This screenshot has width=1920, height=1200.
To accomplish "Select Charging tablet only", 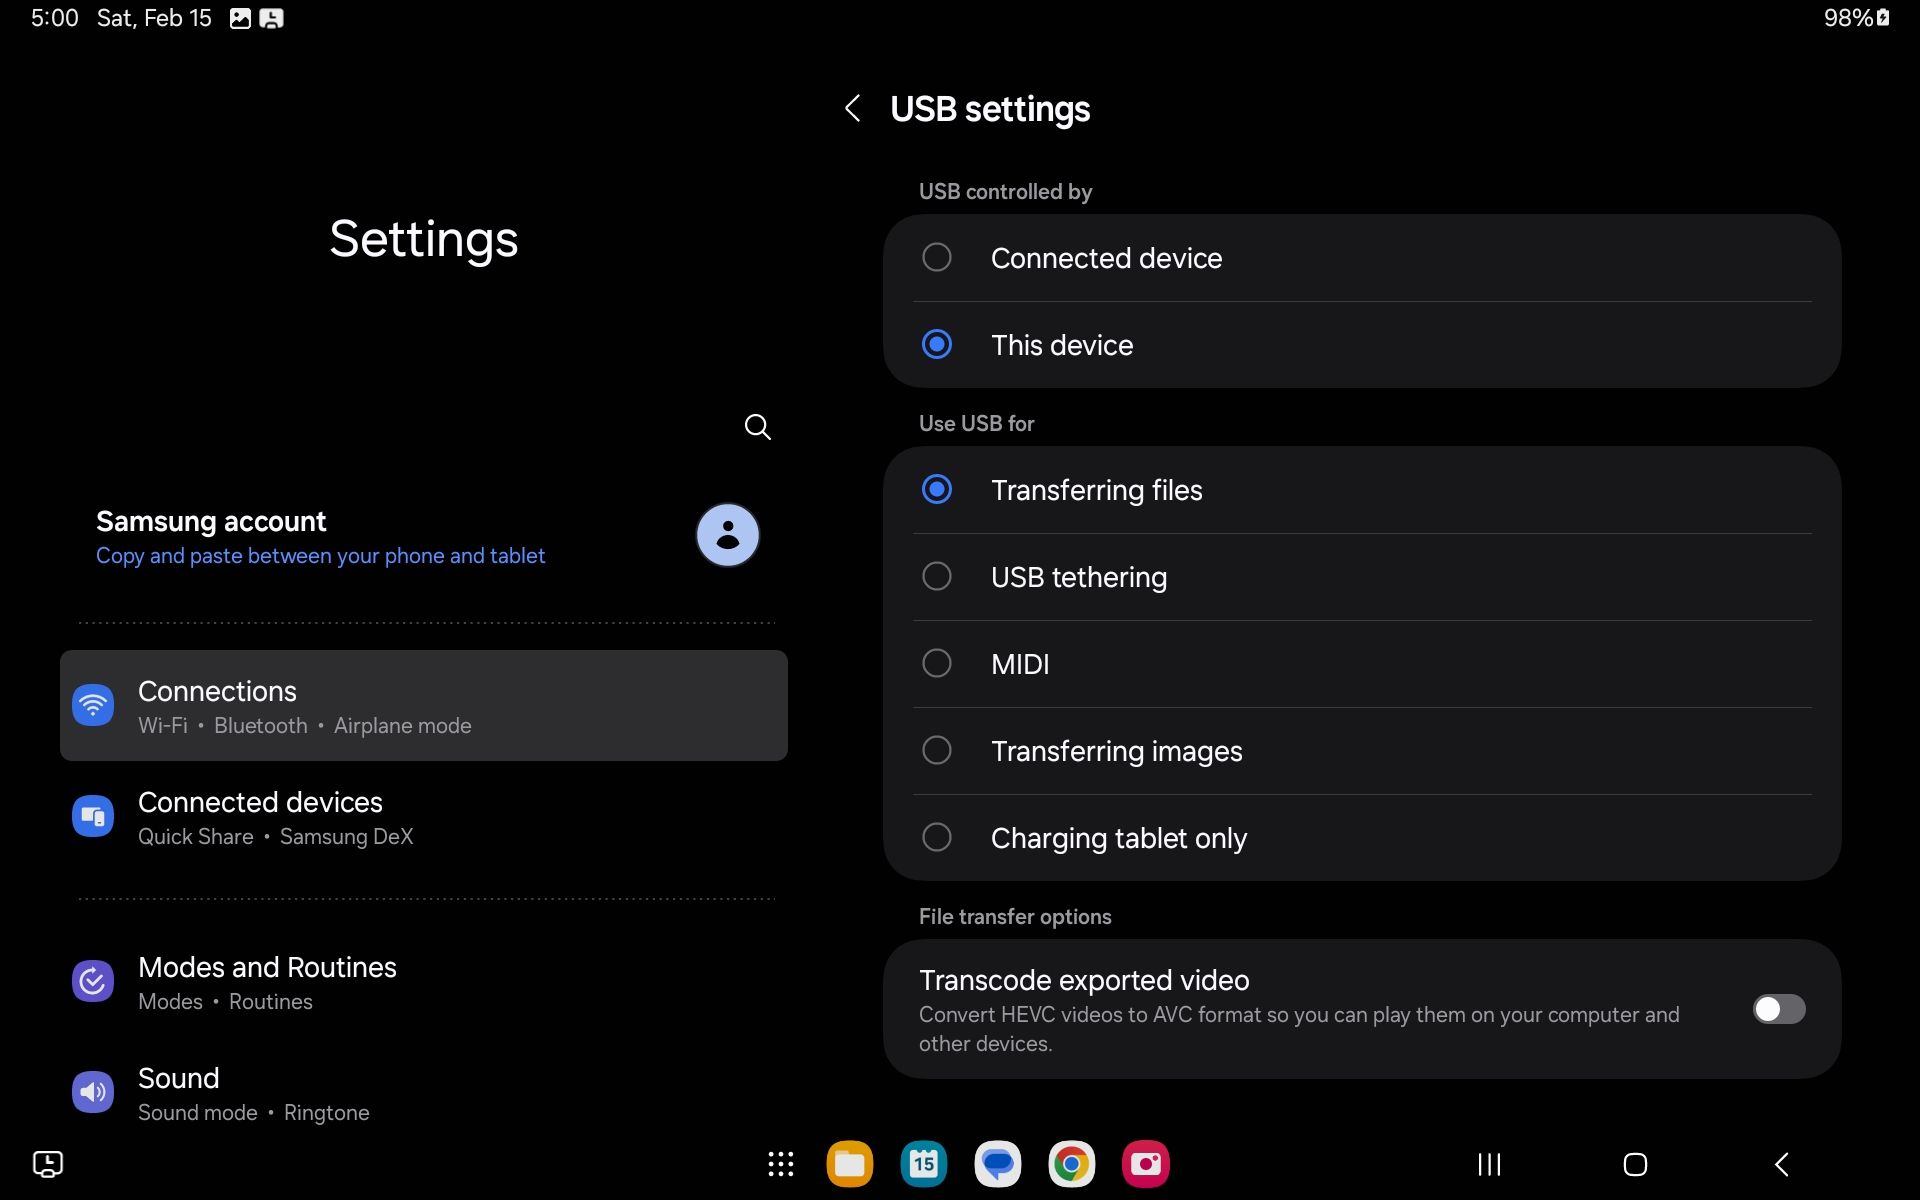I will pos(937,838).
